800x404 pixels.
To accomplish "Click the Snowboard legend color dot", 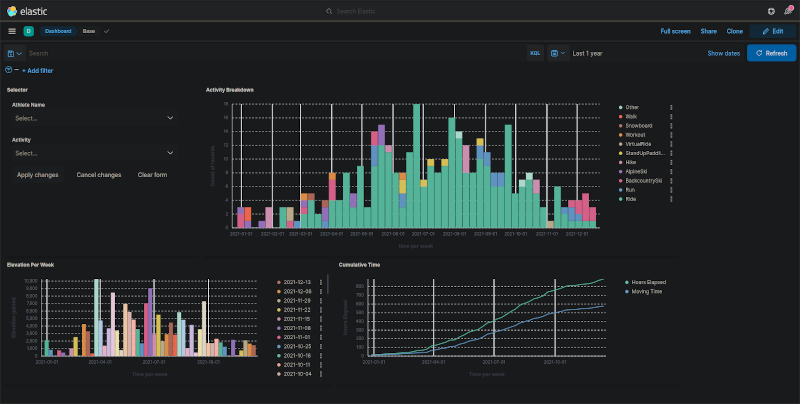I will point(621,126).
